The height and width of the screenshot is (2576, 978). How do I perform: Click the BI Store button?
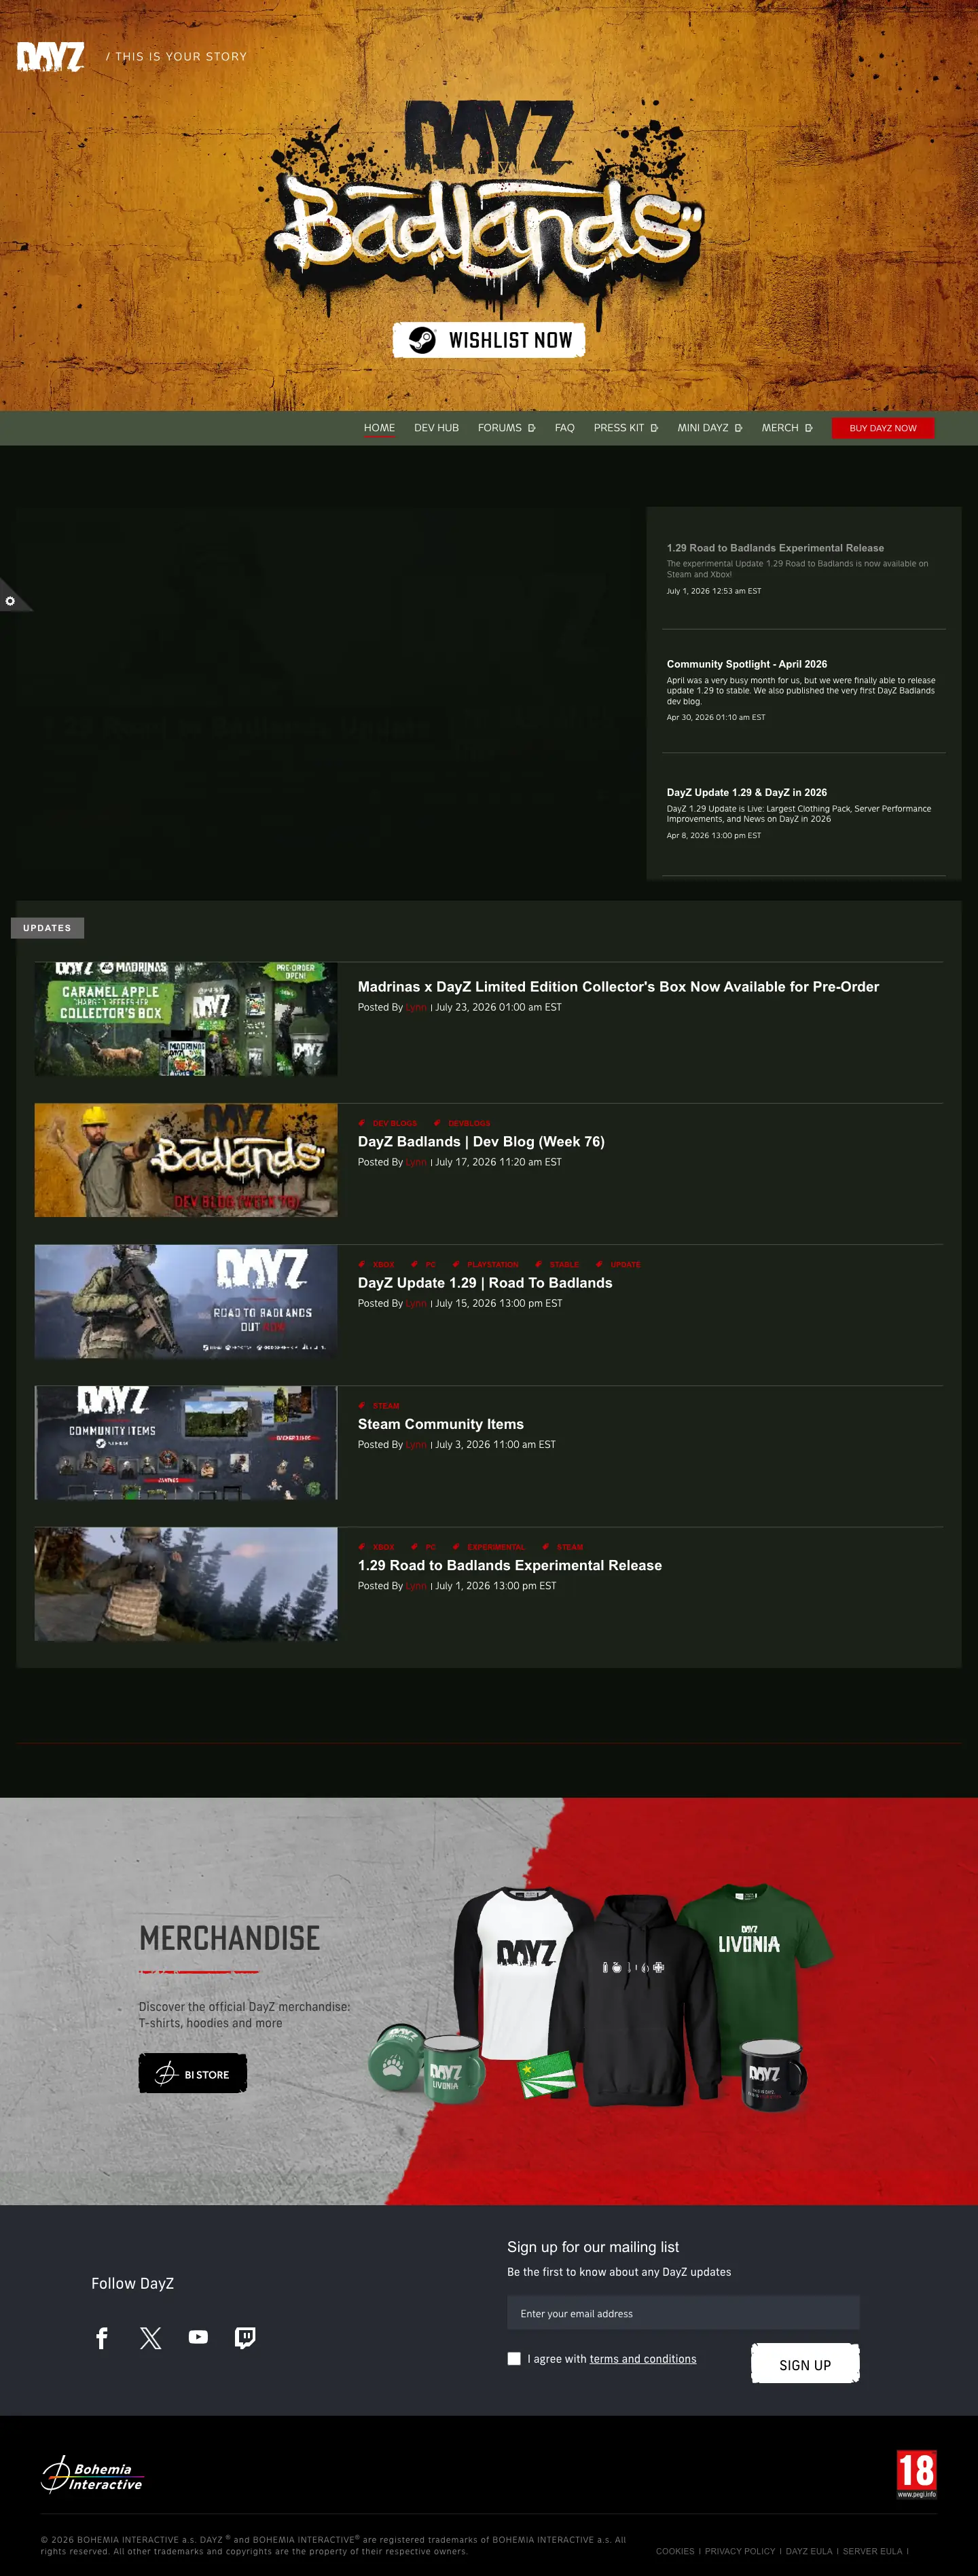tap(193, 2074)
